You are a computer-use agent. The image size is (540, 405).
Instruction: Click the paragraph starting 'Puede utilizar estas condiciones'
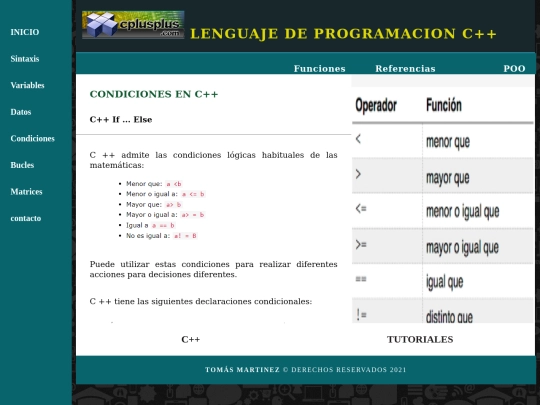213,269
